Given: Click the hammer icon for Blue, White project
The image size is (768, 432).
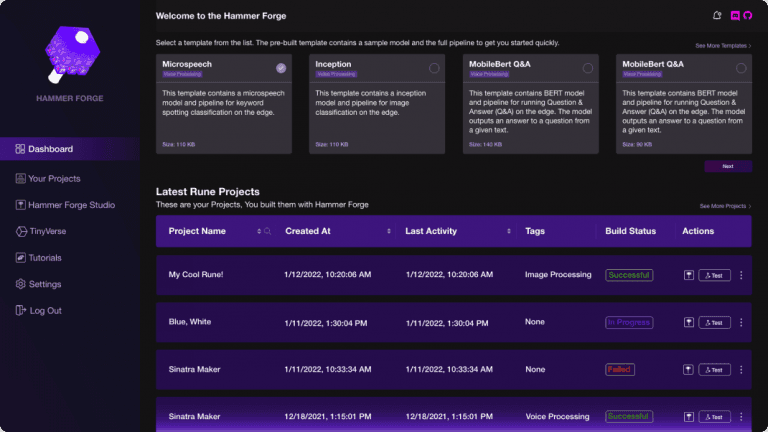Looking at the screenshot, I should click(x=689, y=323).
